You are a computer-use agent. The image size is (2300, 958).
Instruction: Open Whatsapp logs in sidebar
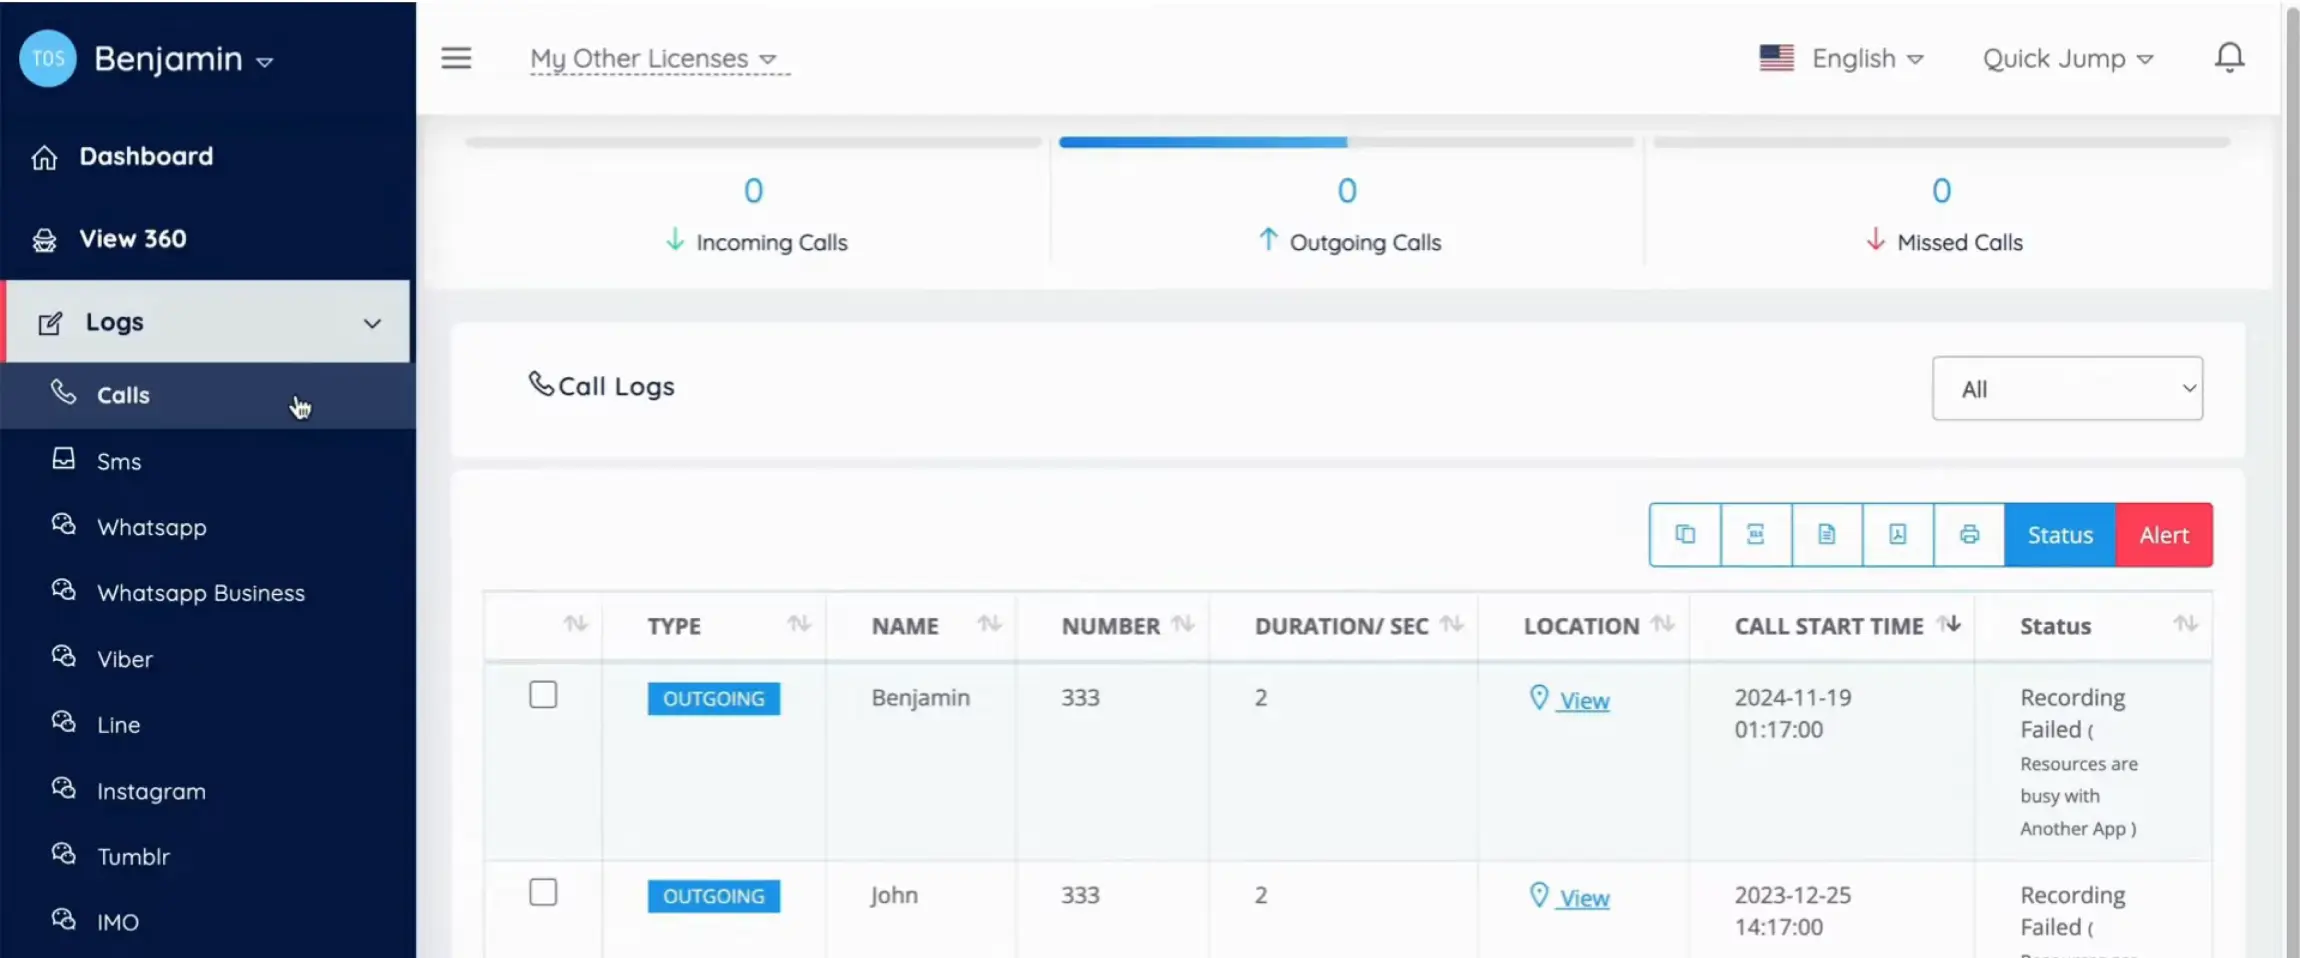152,527
